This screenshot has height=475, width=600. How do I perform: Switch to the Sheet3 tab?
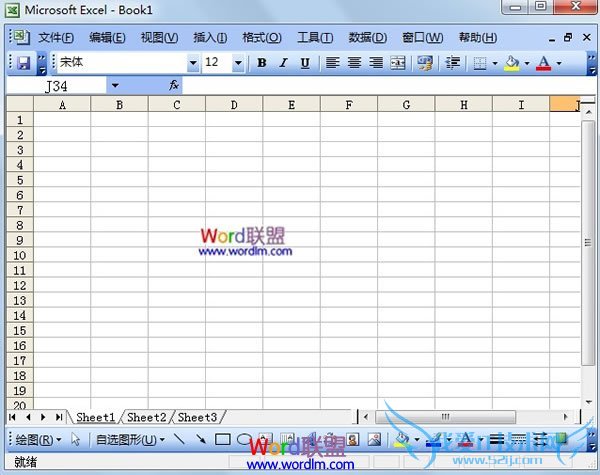click(x=197, y=417)
